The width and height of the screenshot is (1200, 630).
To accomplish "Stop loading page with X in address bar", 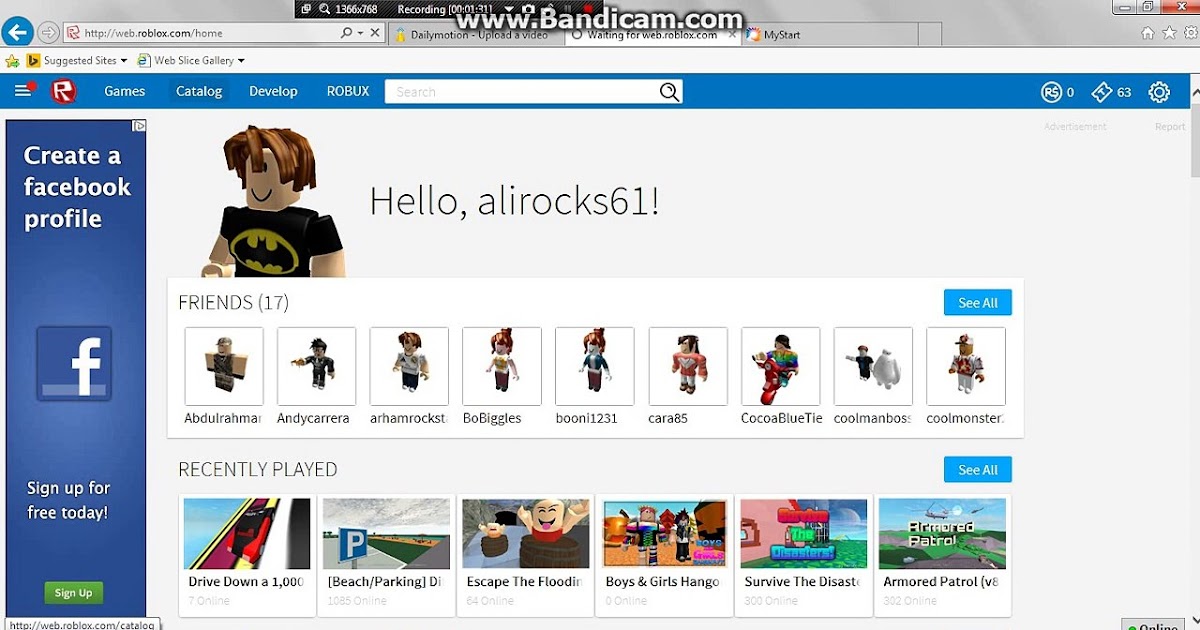I will (375, 33).
